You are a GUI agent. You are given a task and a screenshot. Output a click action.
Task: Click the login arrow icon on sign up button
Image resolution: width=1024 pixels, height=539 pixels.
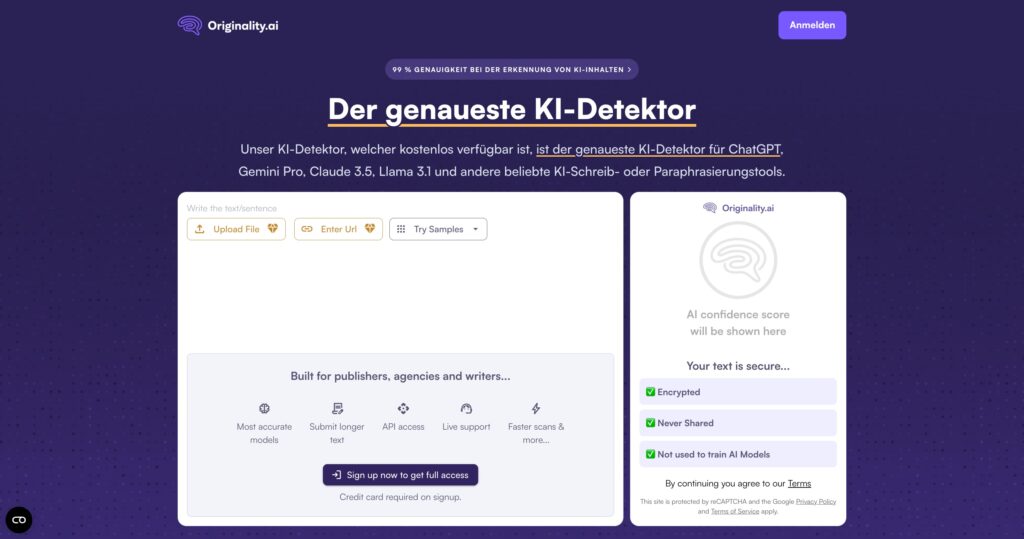[336, 475]
